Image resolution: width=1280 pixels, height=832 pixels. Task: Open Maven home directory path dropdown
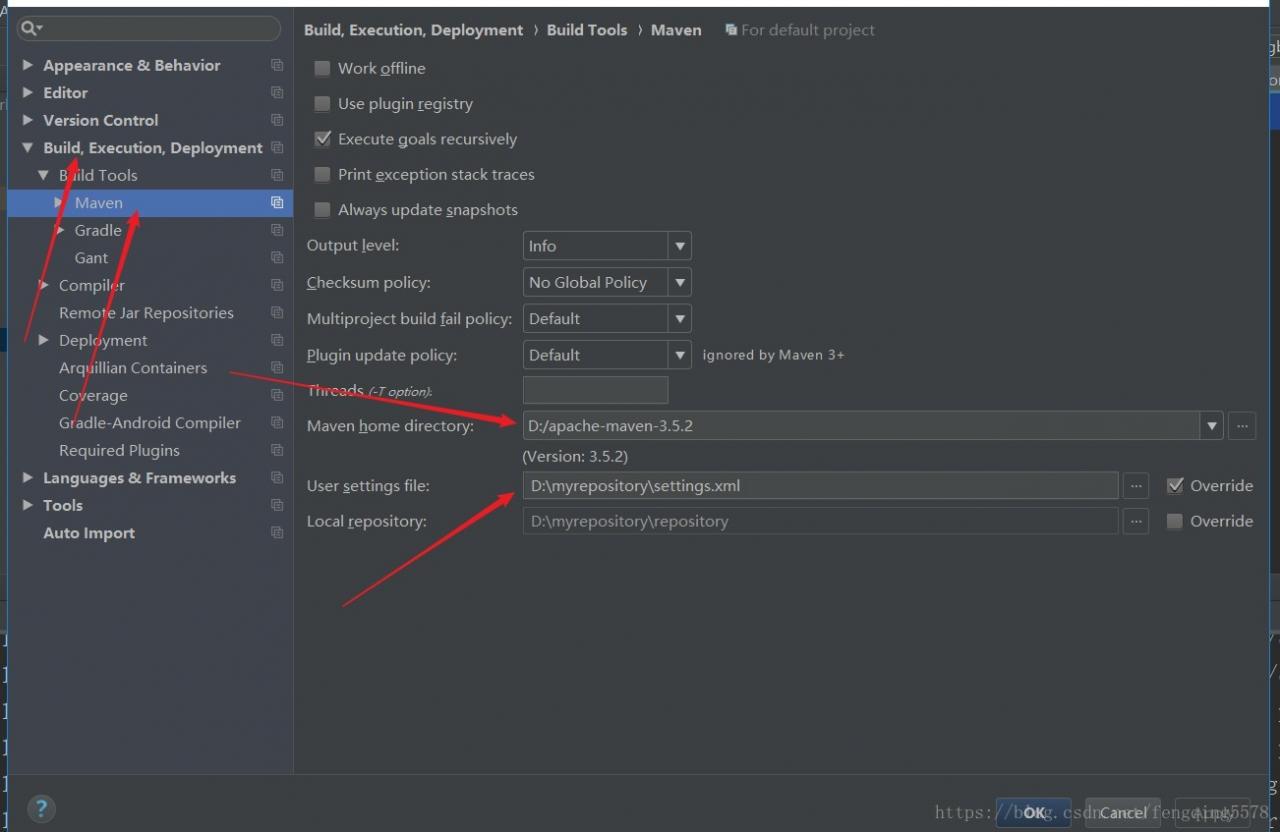(x=1212, y=426)
